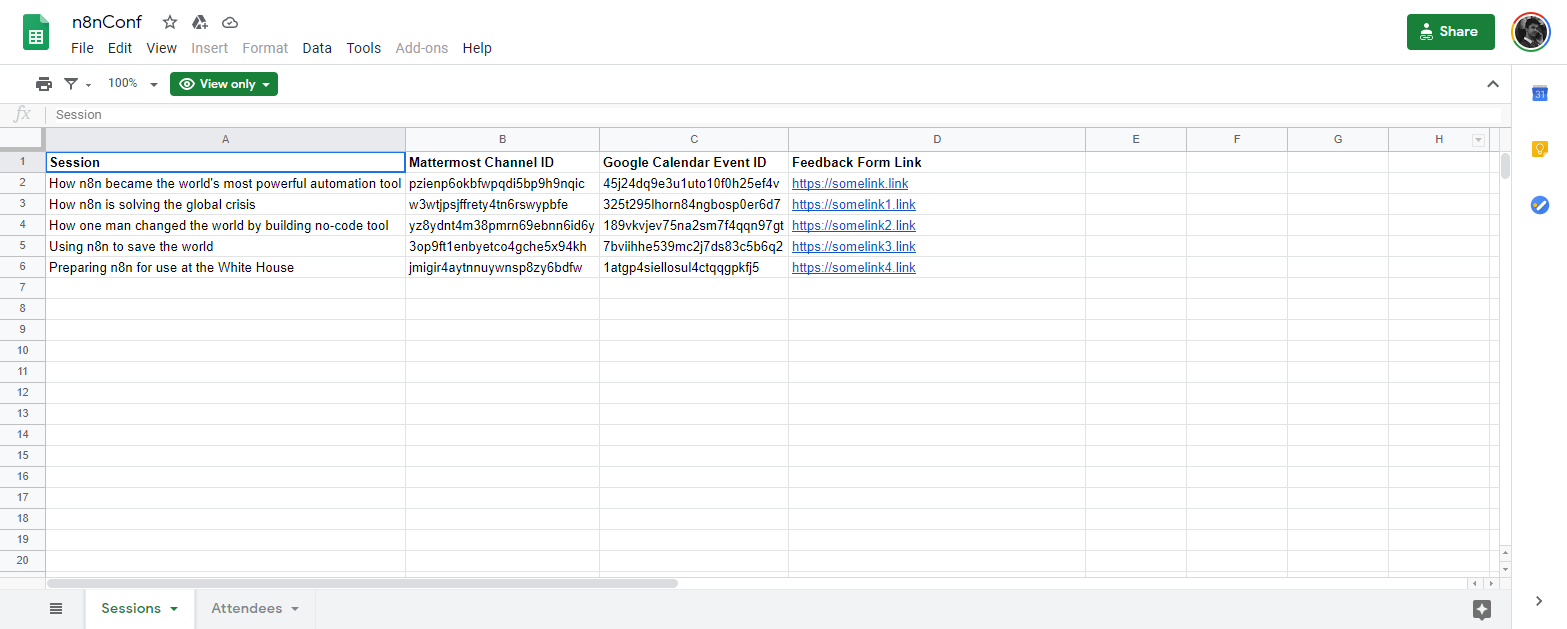The image size is (1567, 629).
Task: Click the column H dropdown arrow
Action: click(1478, 140)
